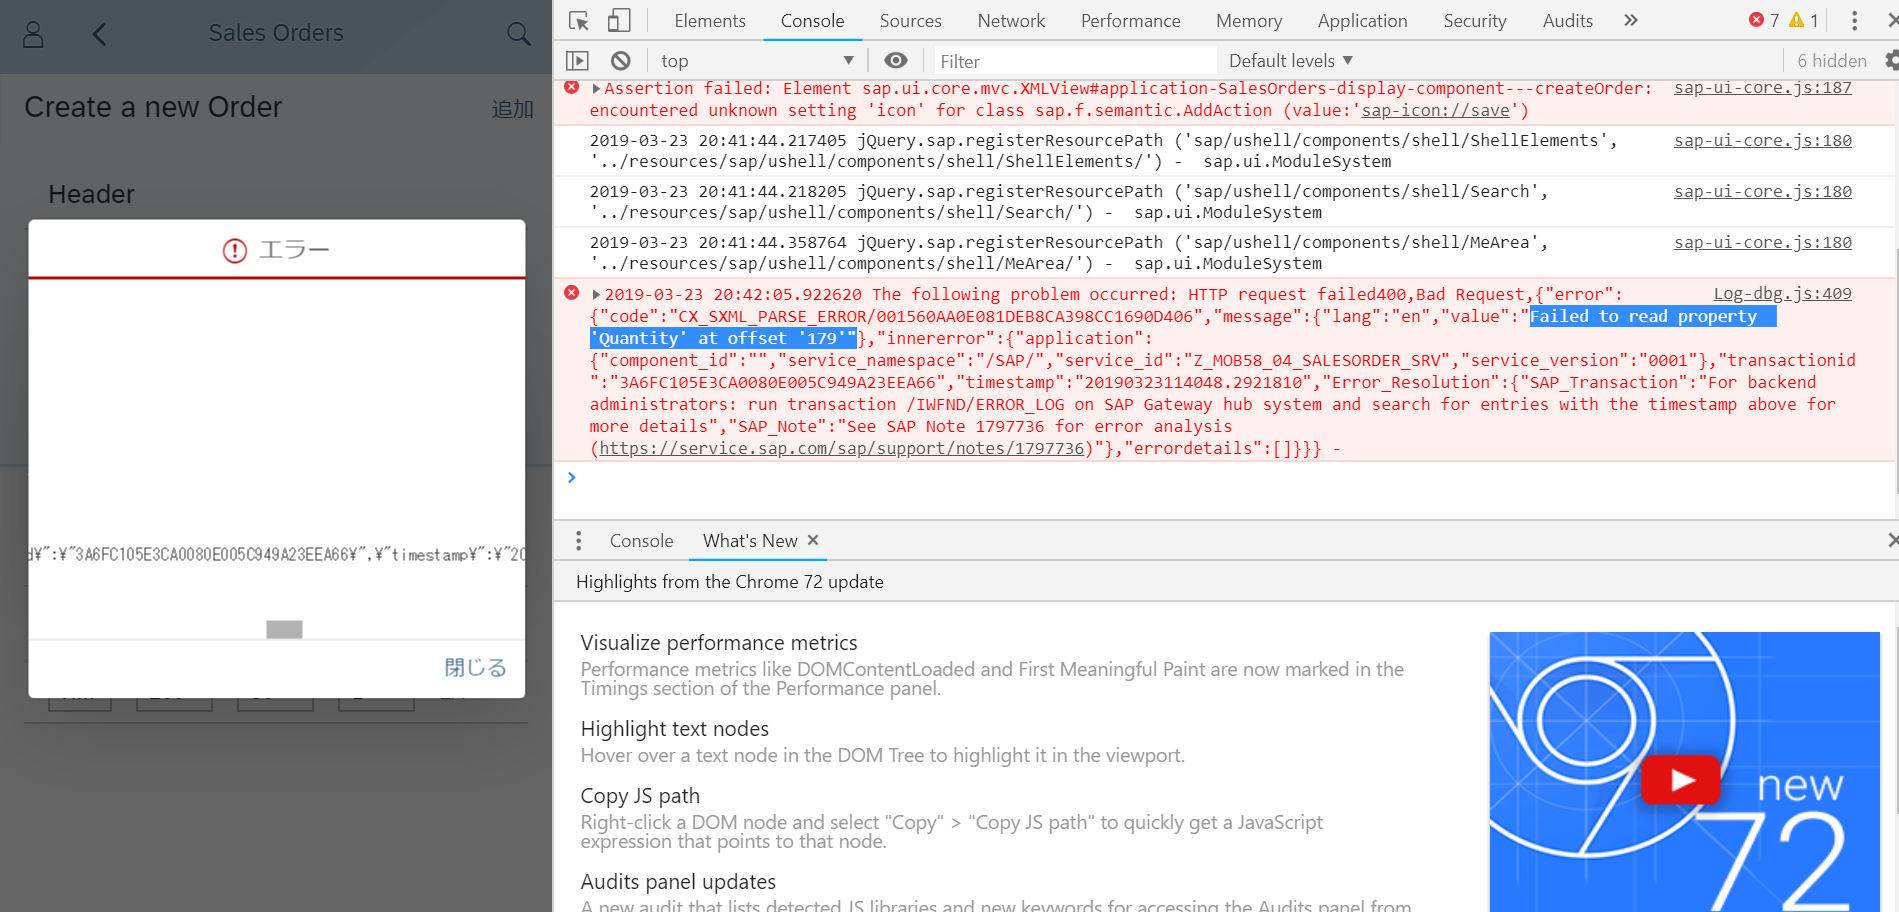Play the Chrome 72 video thumbnail

1681,779
